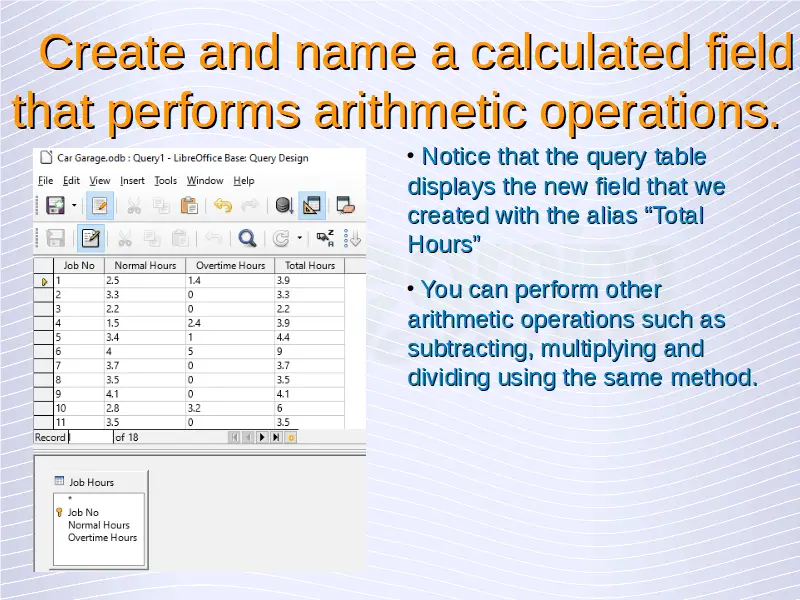Click the Total Hours cell showing 2.2
The height and width of the screenshot is (600, 800).
point(310,309)
